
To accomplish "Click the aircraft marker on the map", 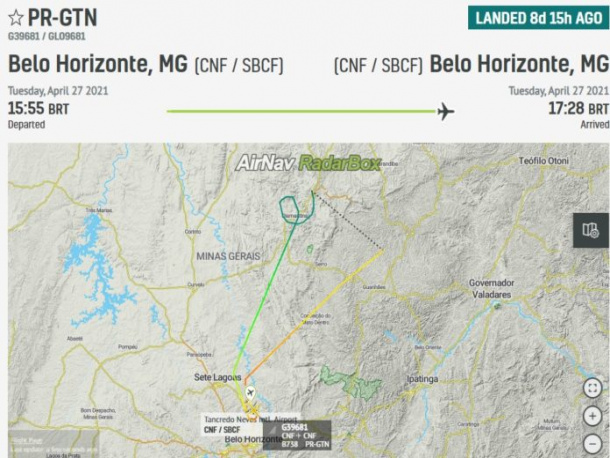I will point(251,393).
